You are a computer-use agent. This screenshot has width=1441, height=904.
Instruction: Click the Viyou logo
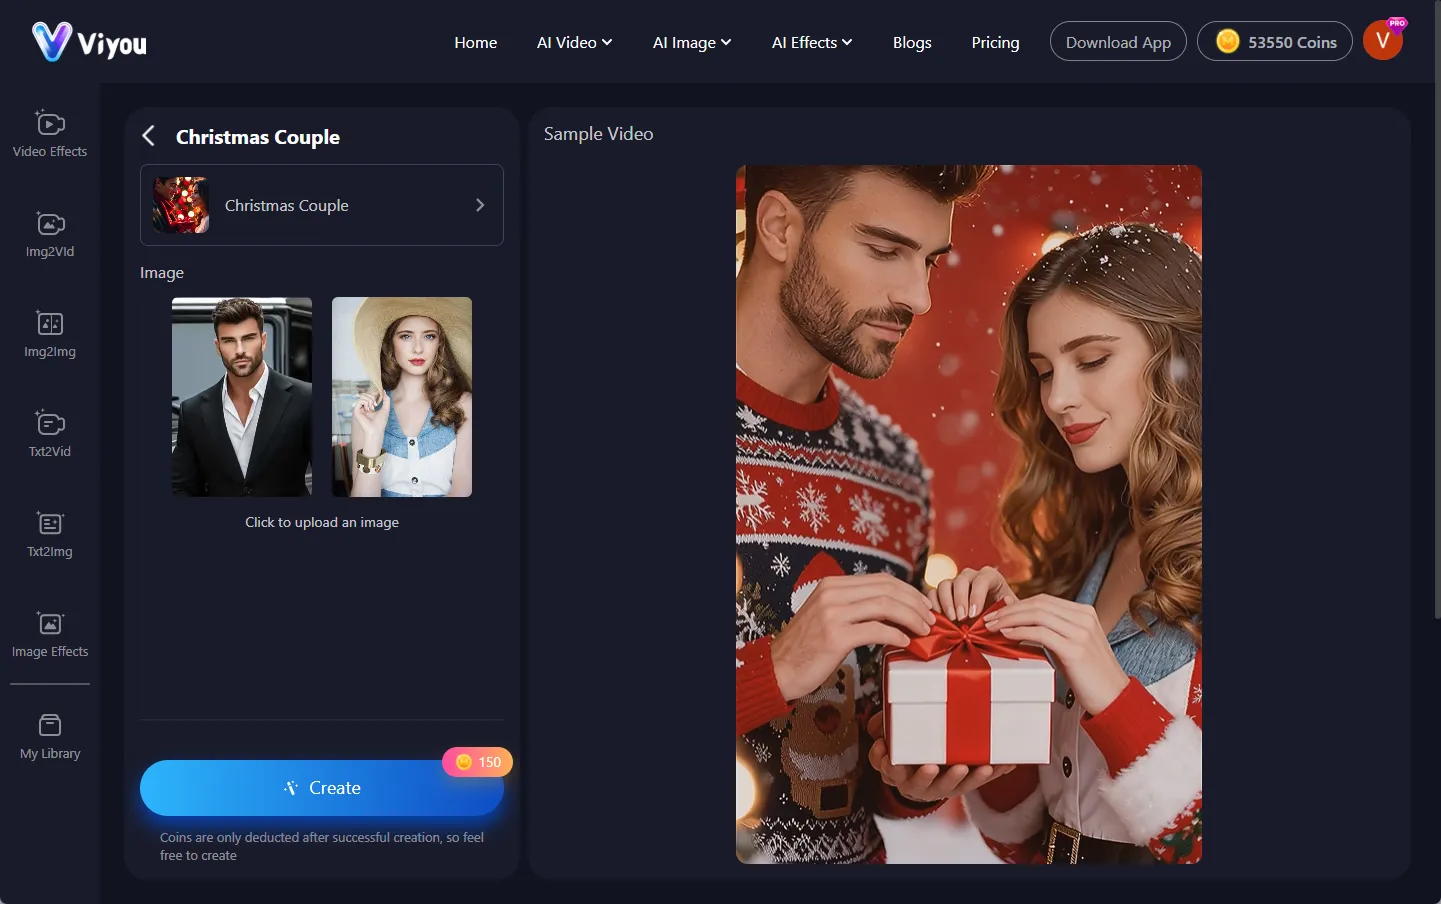point(90,42)
